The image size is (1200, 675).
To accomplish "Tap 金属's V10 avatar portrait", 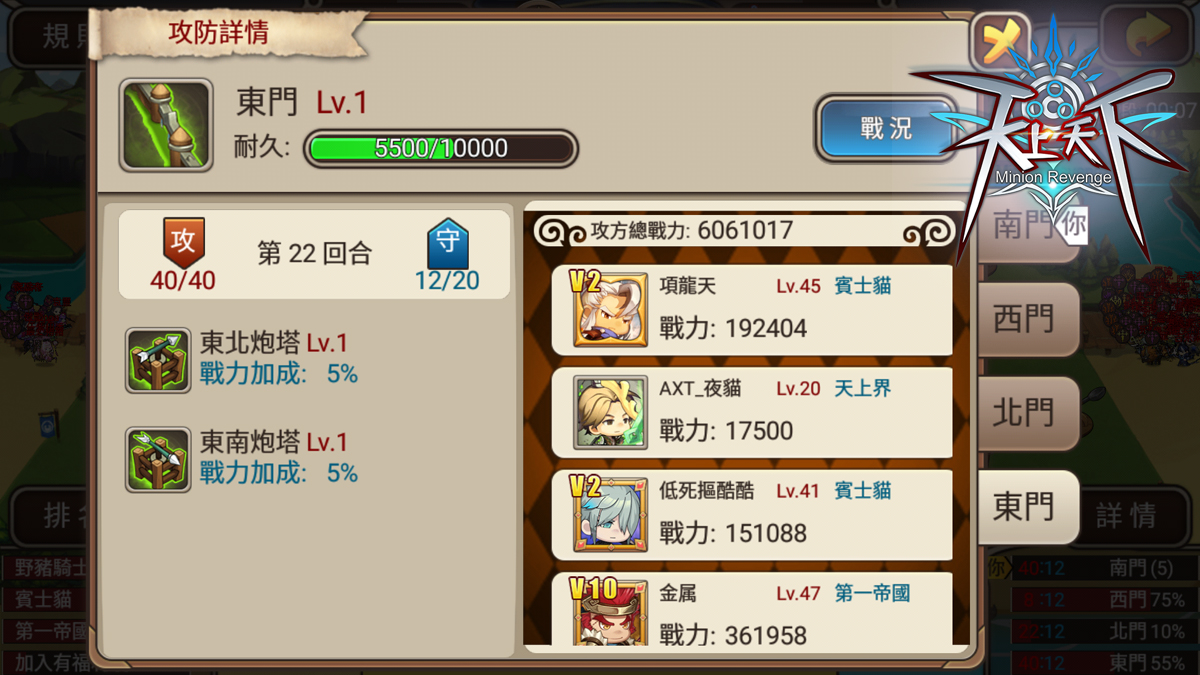I will click(610, 612).
